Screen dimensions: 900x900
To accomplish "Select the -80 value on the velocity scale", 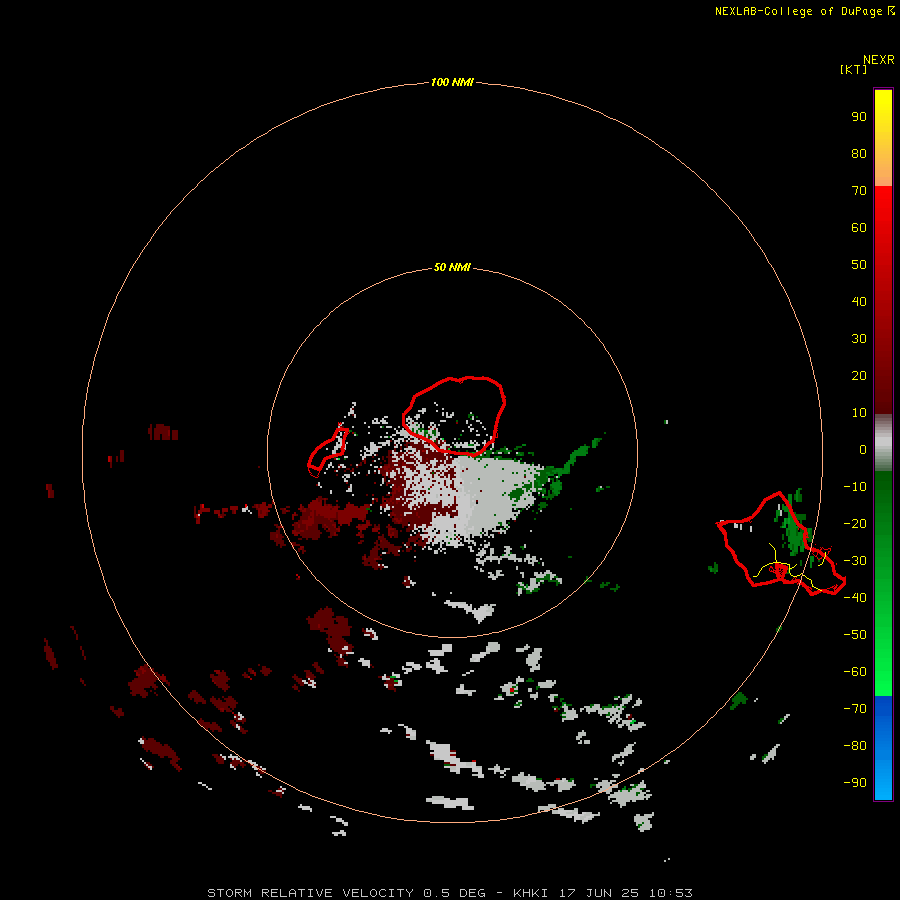I will (x=855, y=746).
